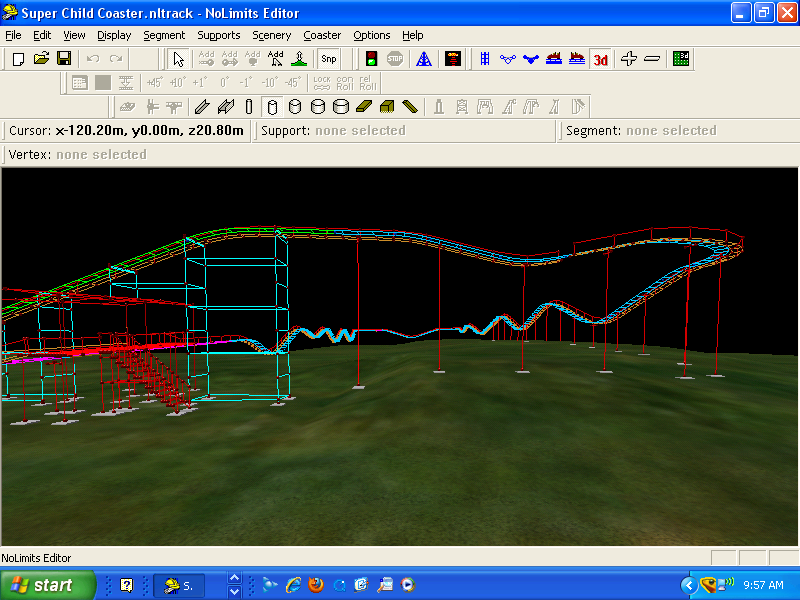The image size is (800, 600).
Task: Open the red coaster train icon on black
Action: (453, 59)
